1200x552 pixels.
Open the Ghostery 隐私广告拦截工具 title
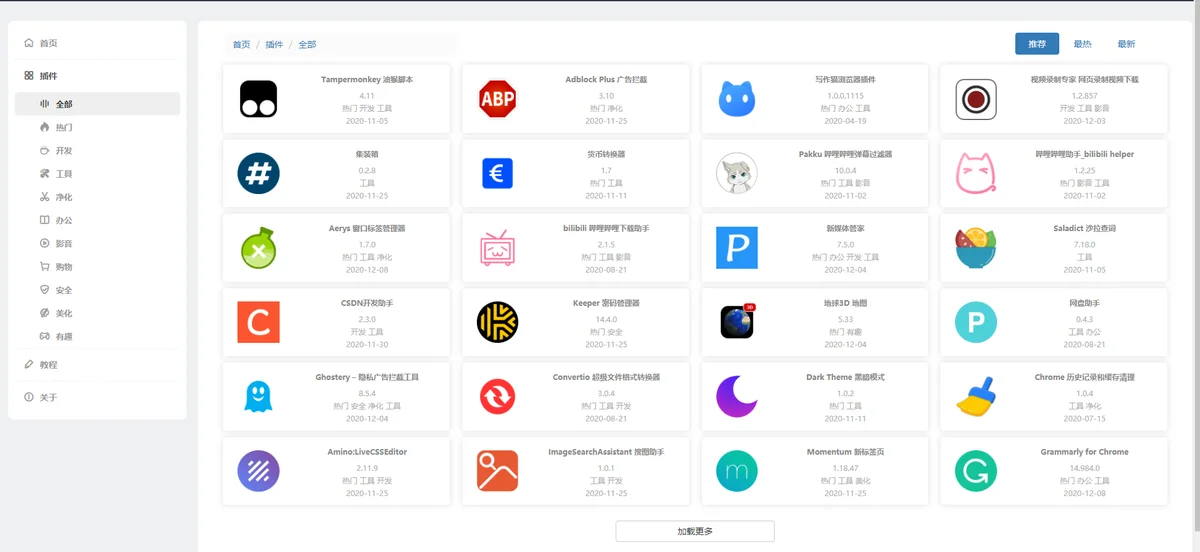tap(367, 377)
